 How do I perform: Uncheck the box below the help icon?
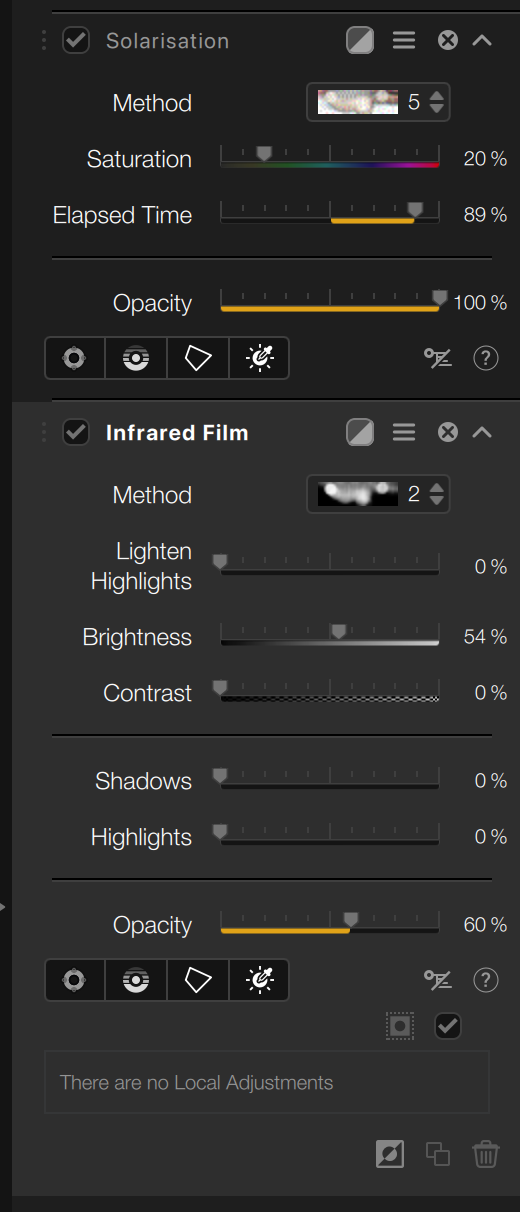(448, 1026)
